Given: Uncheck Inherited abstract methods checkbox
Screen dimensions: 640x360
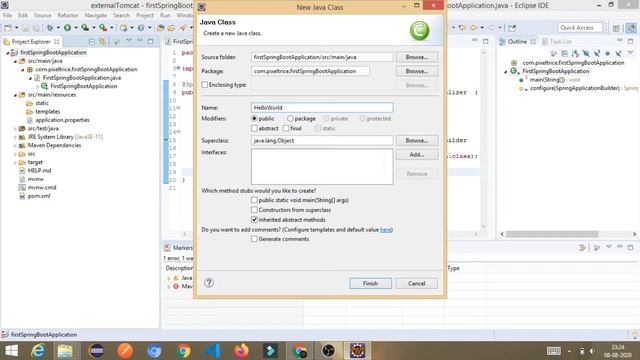Looking at the screenshot, I should click(x=254, y=220).
